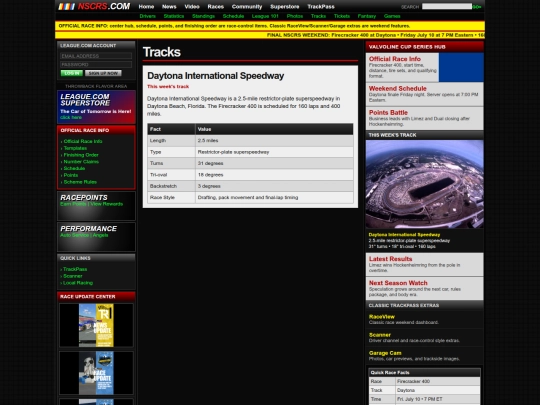Click View Rewards under RacePoints
The width and height of the screenshot is (540, 405).
[106, 204]
